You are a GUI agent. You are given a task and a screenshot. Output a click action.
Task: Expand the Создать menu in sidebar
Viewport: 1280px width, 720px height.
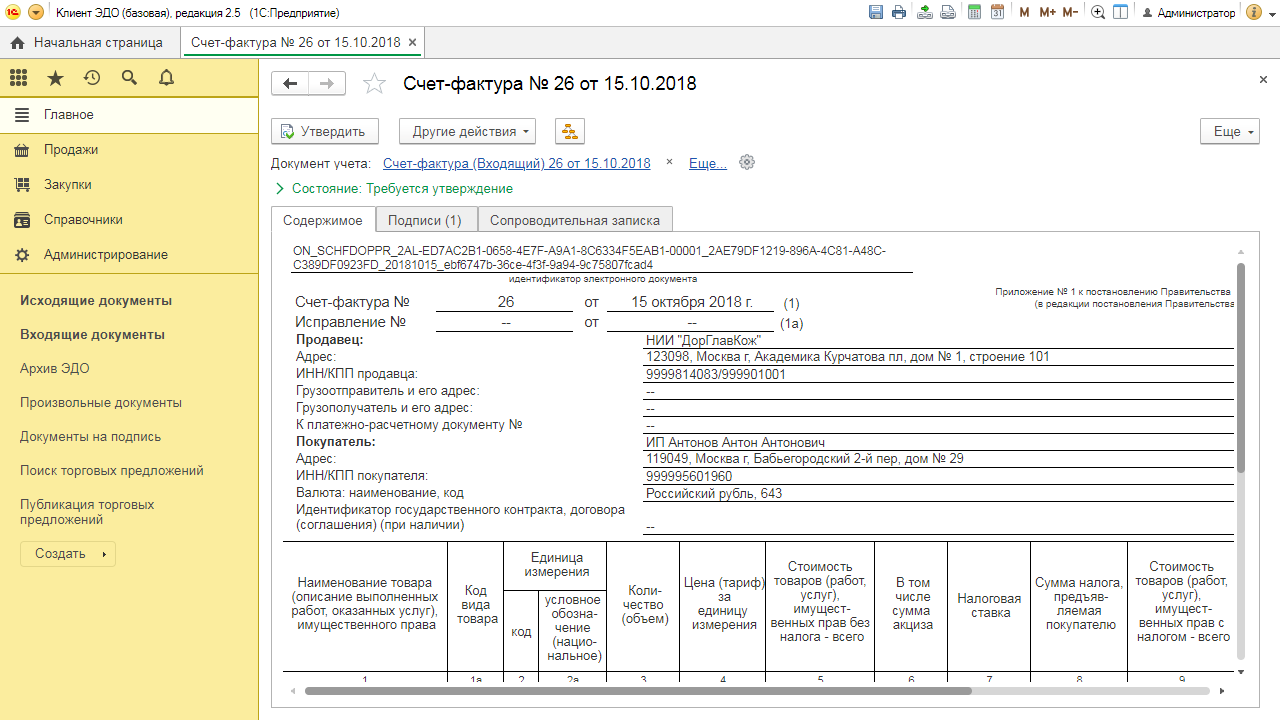tap(68, 554)
